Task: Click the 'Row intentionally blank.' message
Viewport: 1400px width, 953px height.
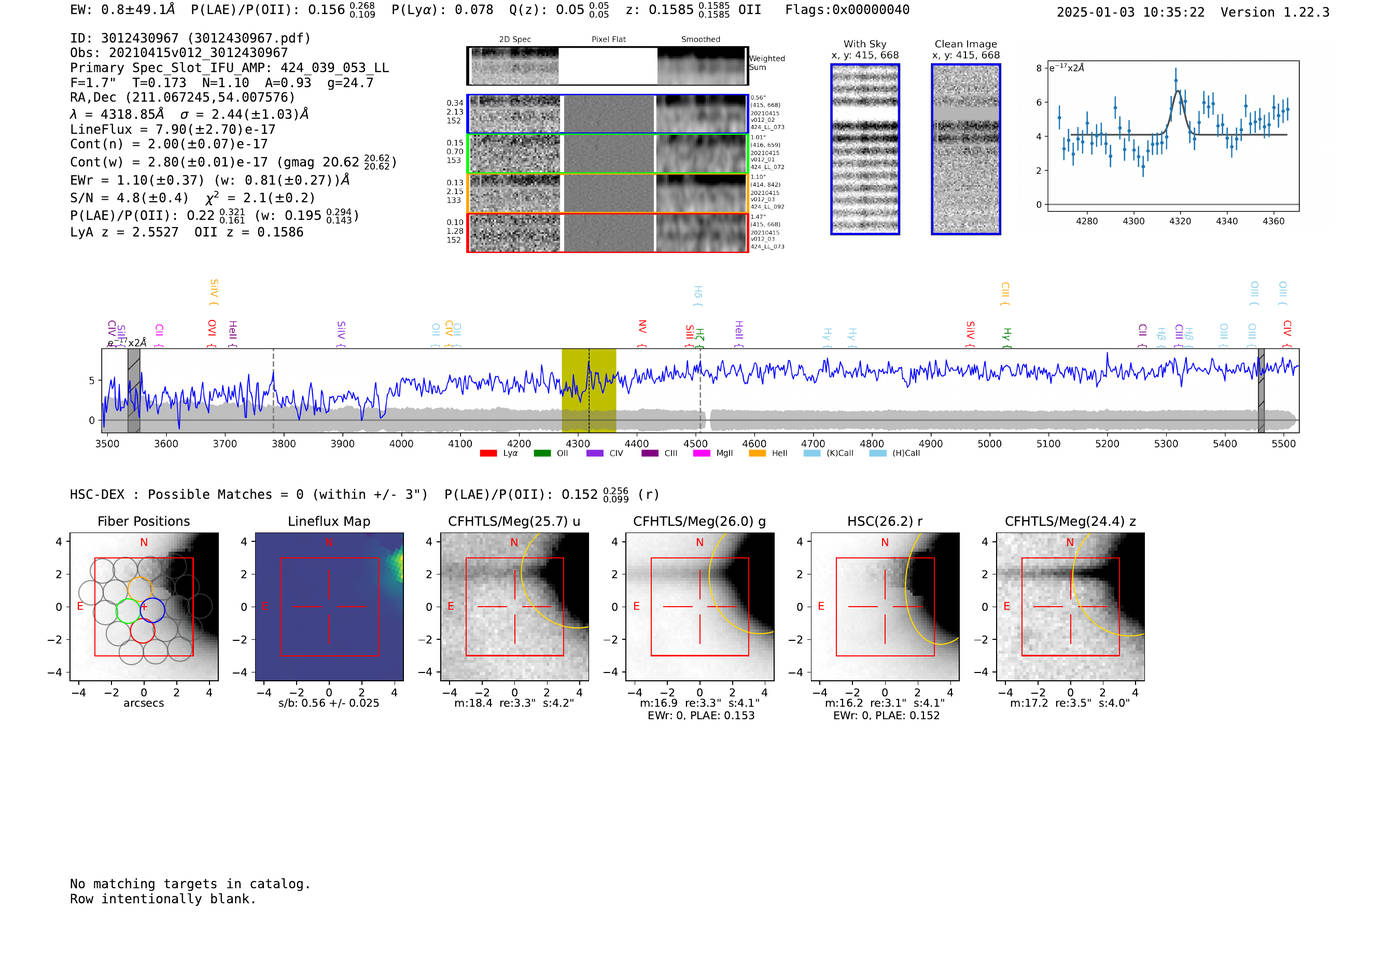Action: 163,899
